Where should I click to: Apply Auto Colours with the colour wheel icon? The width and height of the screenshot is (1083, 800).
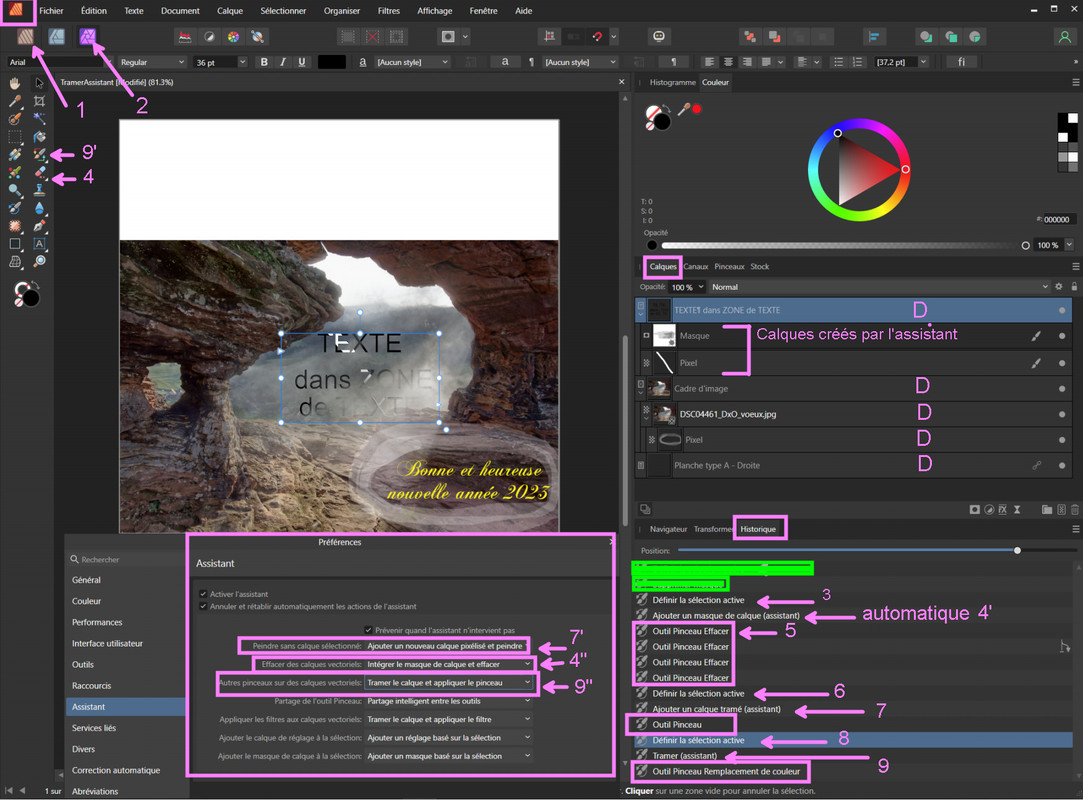(233, 37)
